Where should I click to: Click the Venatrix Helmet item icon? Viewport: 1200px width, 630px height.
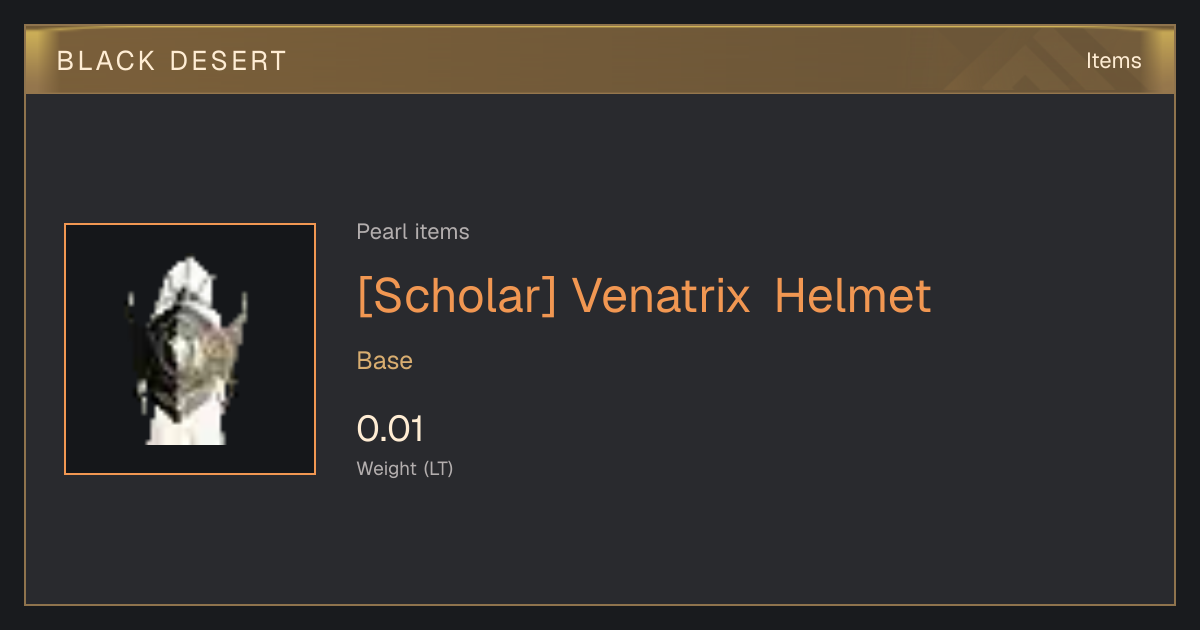pos(190,349)
